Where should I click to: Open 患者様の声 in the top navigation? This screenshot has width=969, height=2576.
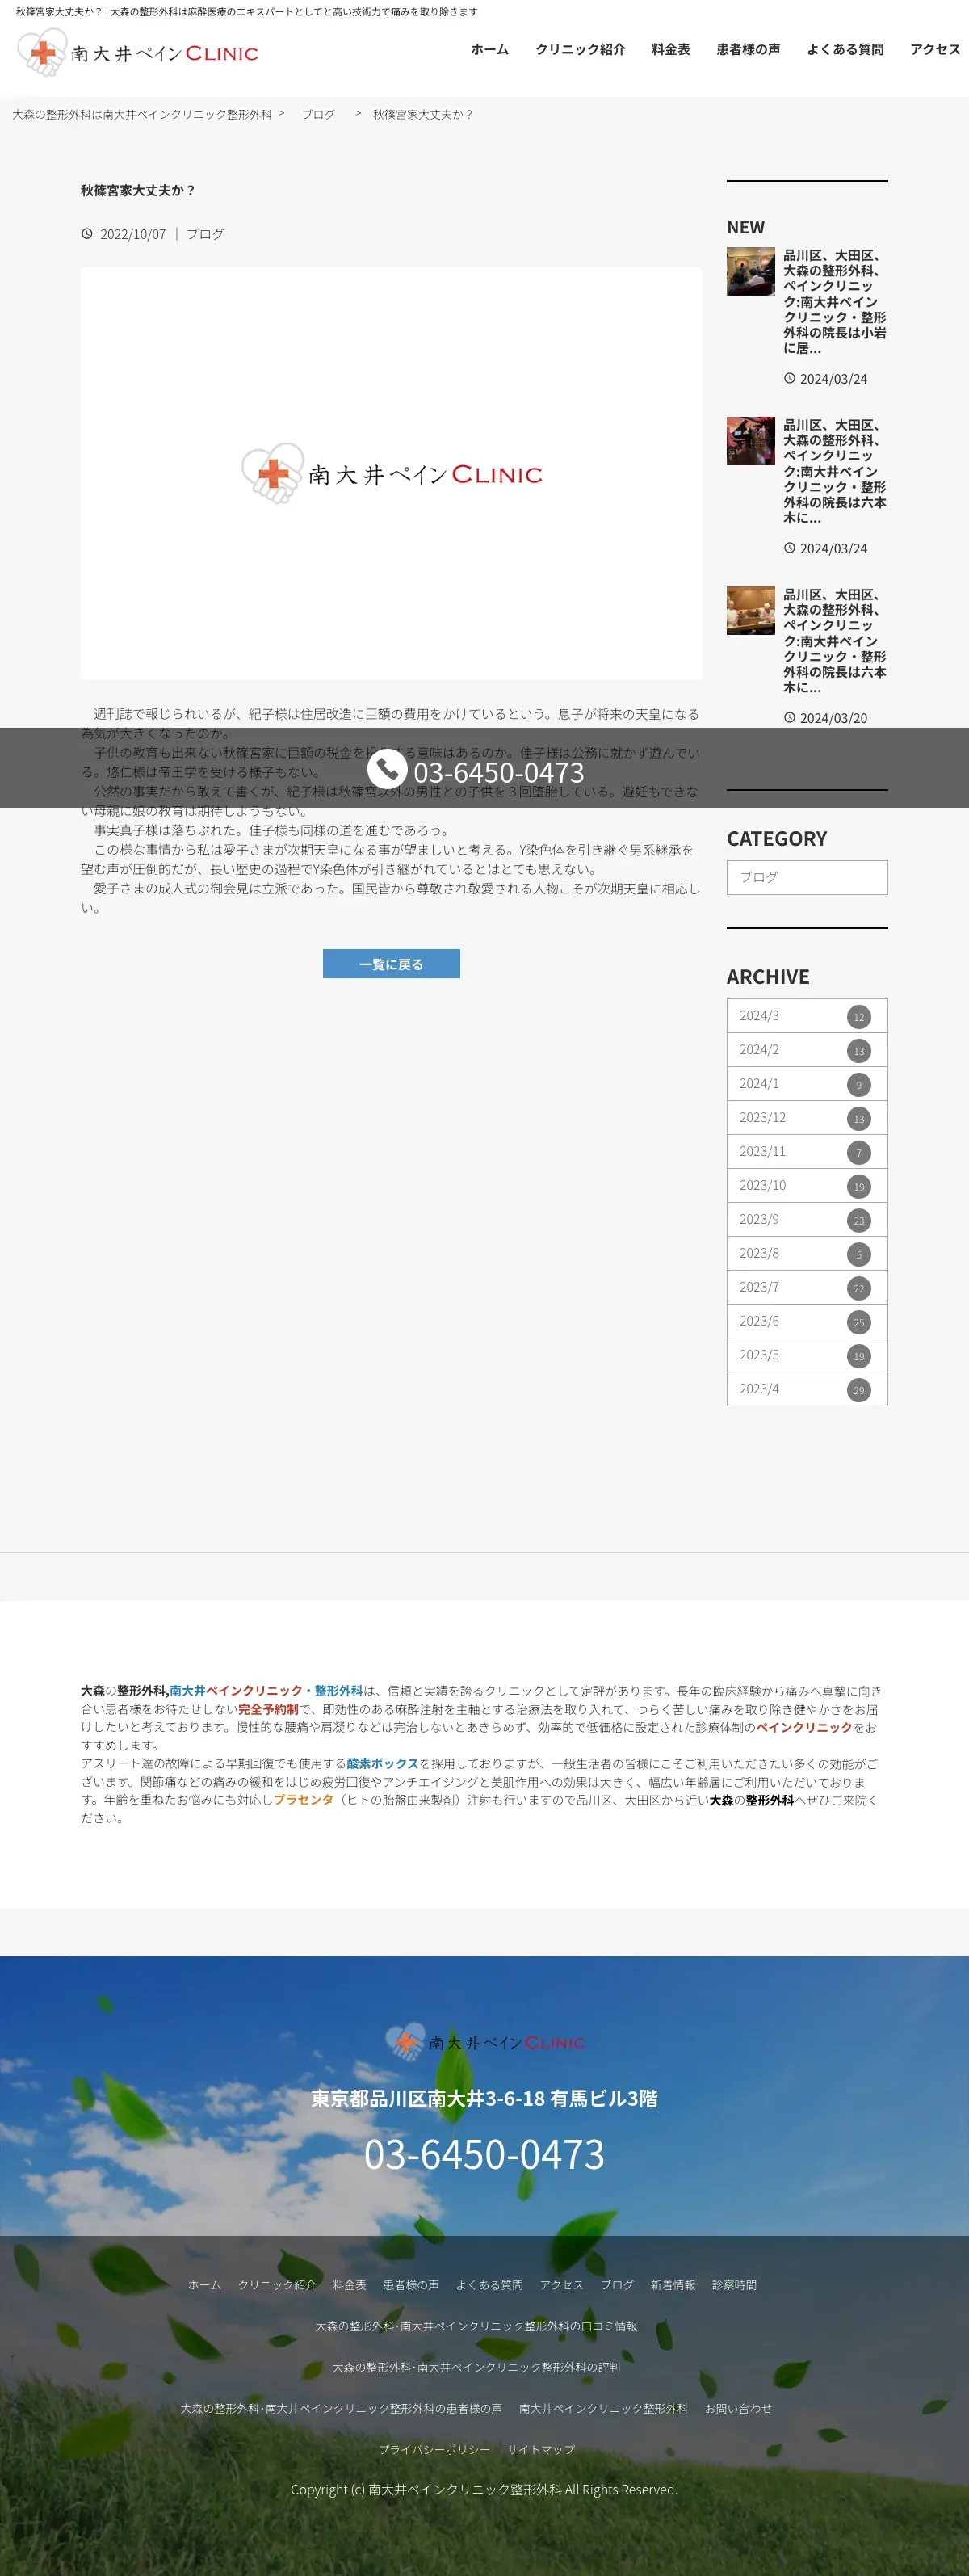pyautogui.click(x=748, y=49)
